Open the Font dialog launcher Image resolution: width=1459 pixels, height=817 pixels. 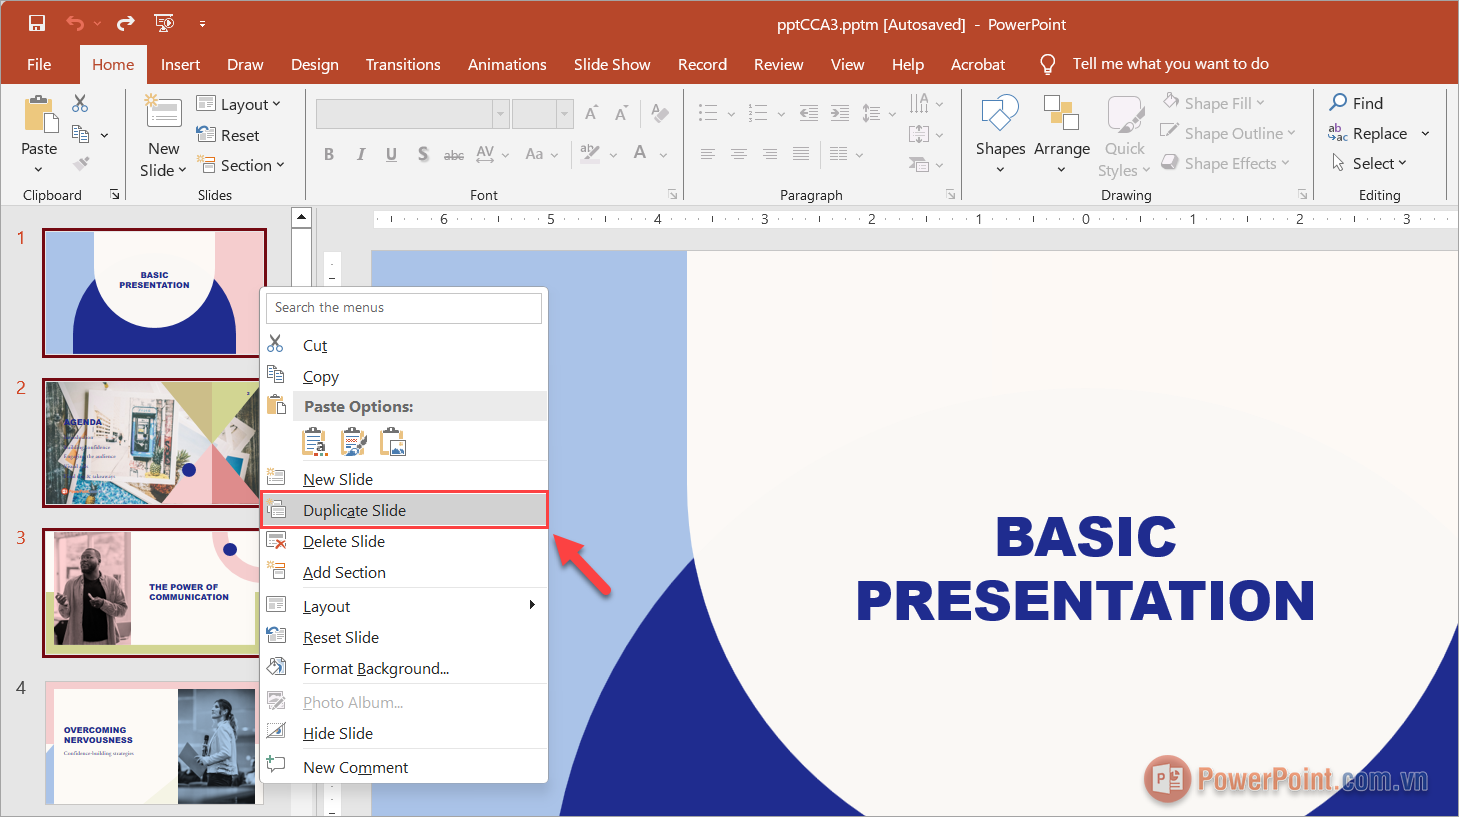coord(672,194)
